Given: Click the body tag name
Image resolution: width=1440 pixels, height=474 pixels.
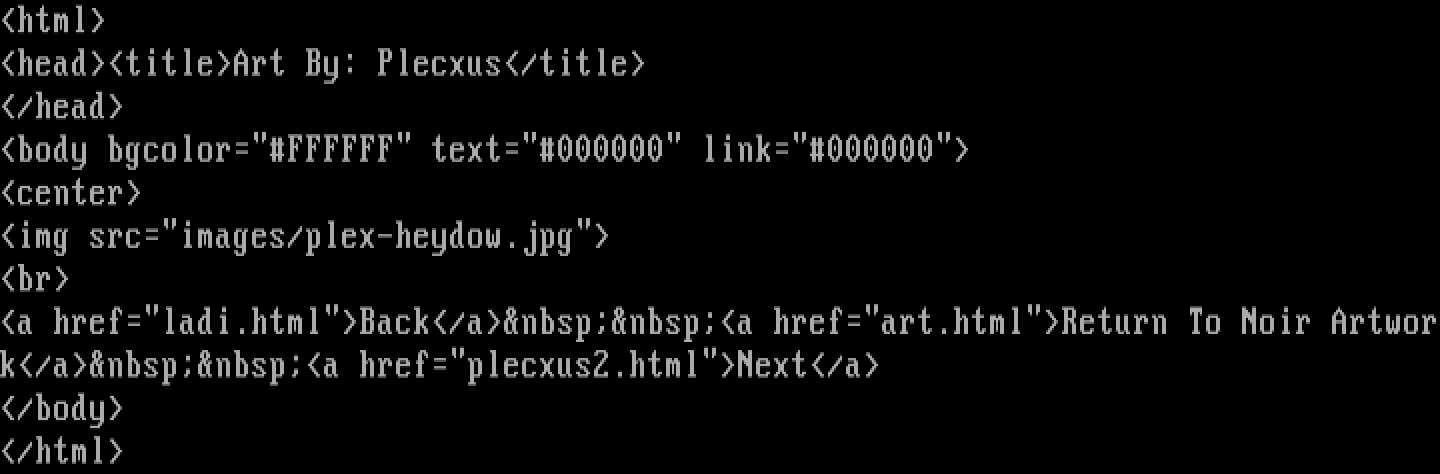Looking at the screenshot, I should [x=53, y=150].
